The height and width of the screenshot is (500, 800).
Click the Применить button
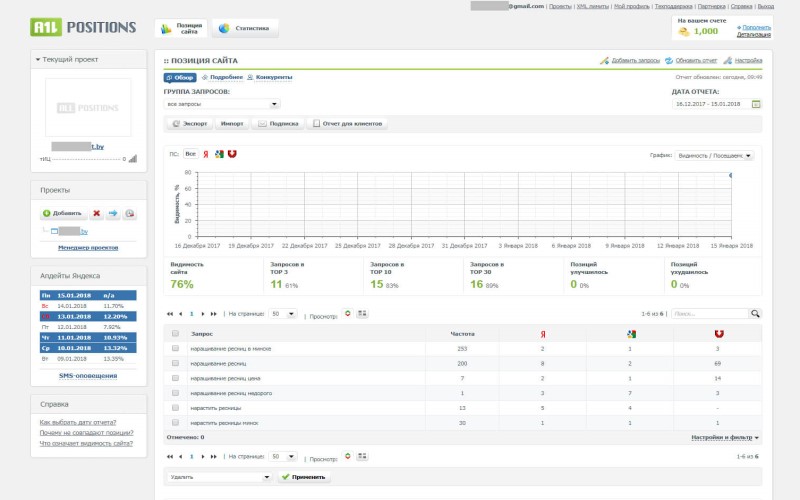304,477
